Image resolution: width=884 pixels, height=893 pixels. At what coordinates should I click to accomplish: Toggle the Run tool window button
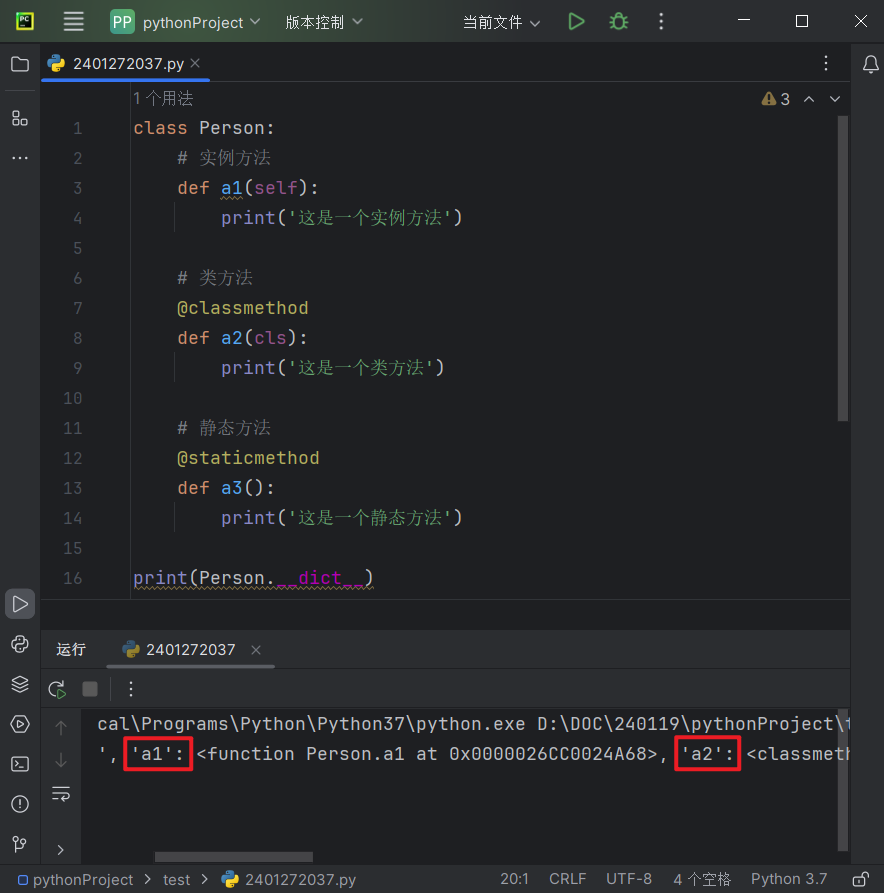click(20, 604)
